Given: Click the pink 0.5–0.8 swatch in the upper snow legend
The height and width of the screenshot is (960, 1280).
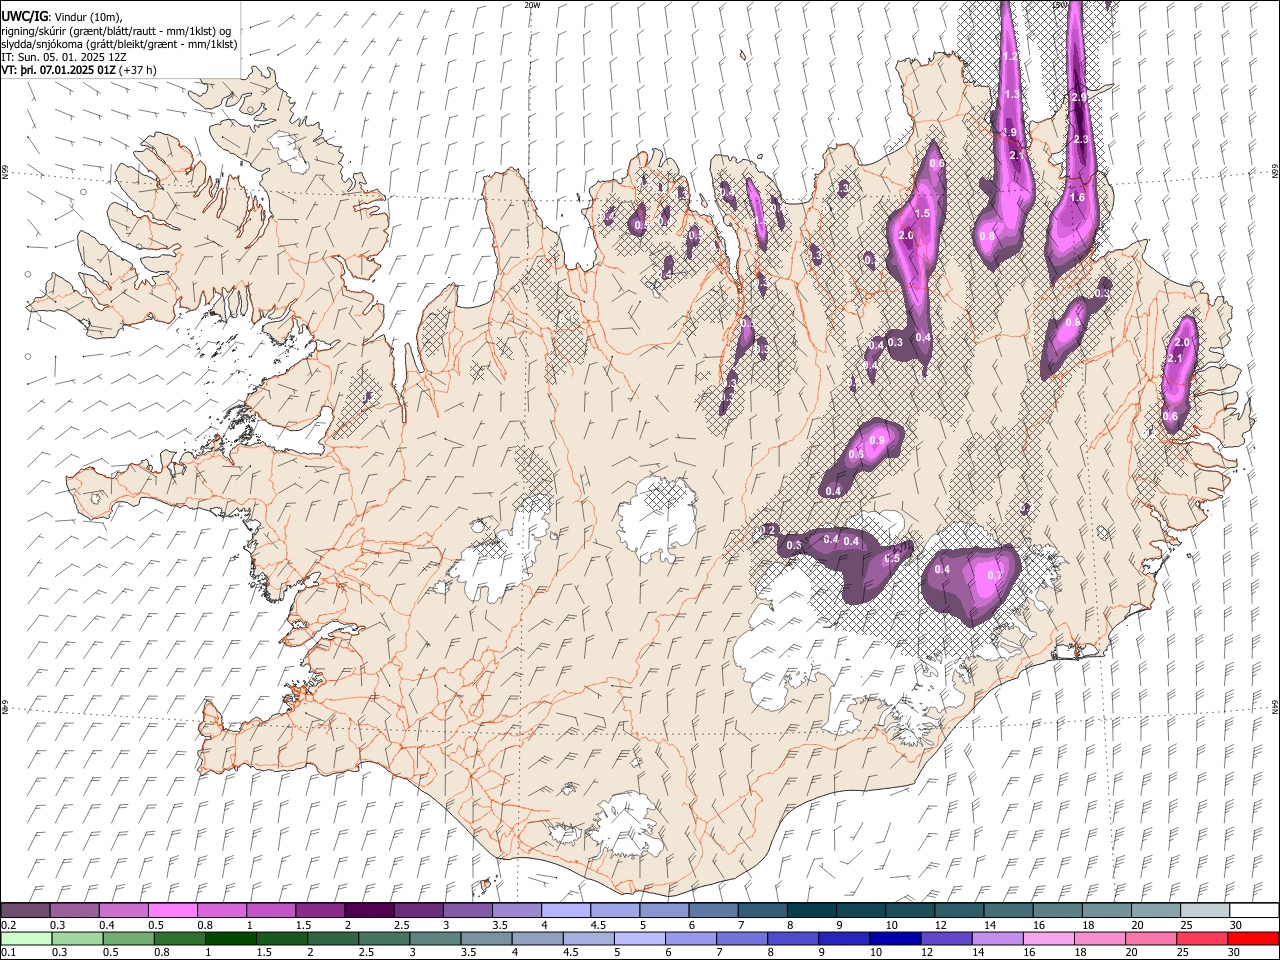Looking at the screenshot, I should coord(172,910).
